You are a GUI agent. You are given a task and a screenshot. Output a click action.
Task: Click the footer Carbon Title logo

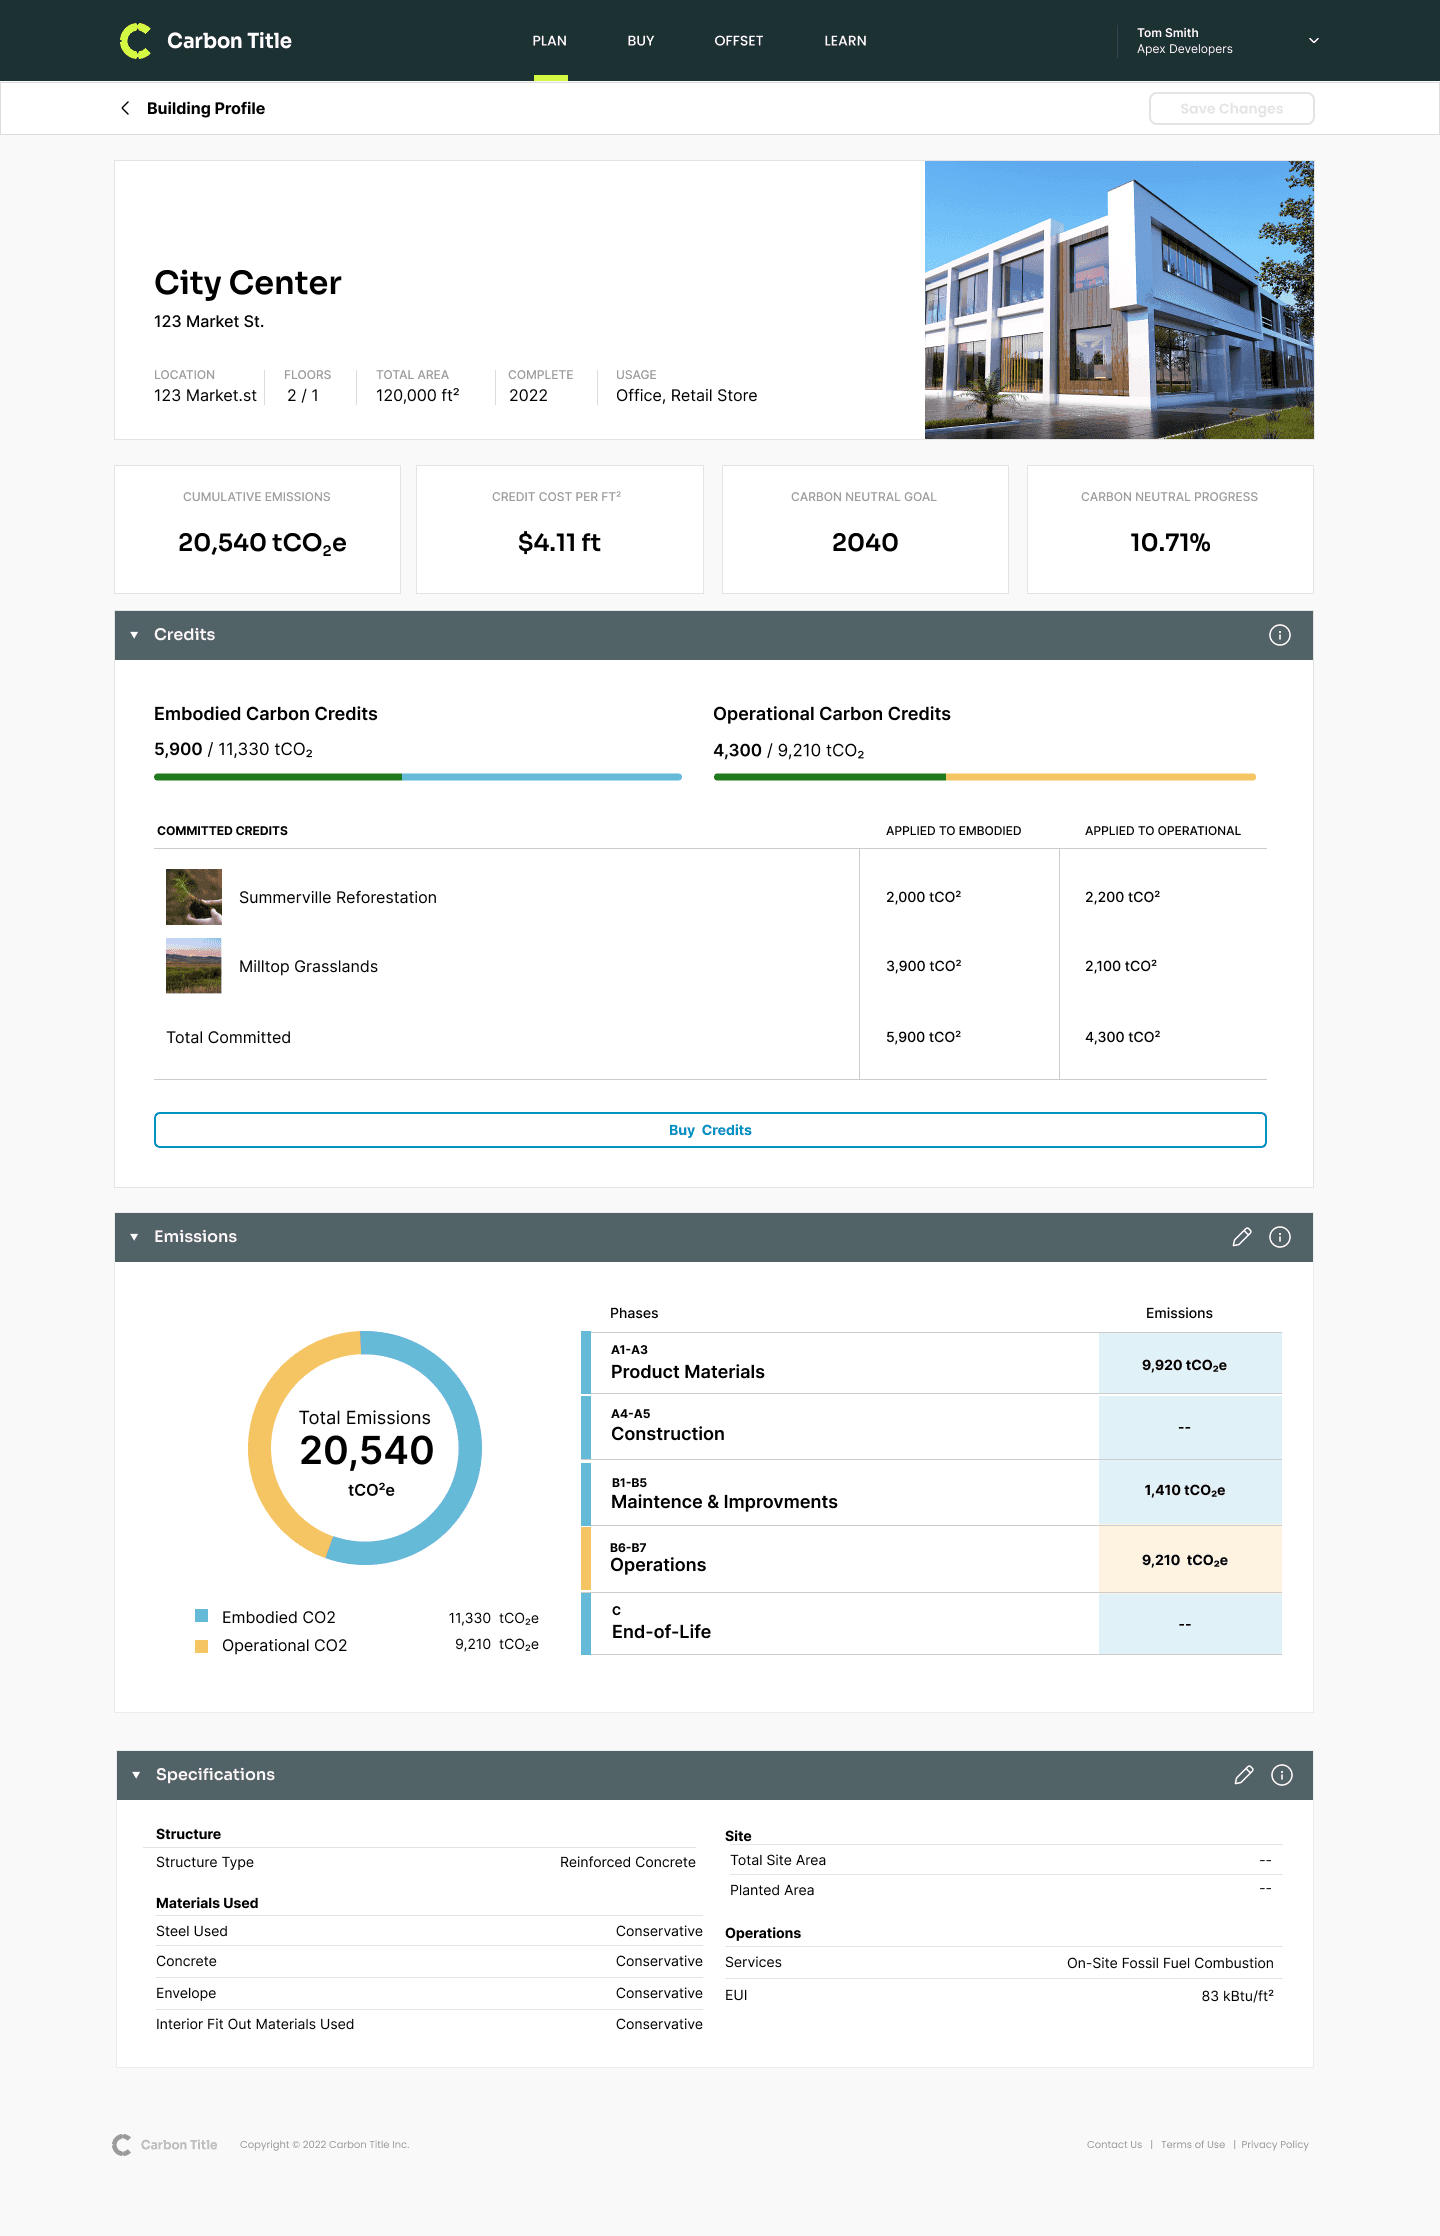point(165,2145)
